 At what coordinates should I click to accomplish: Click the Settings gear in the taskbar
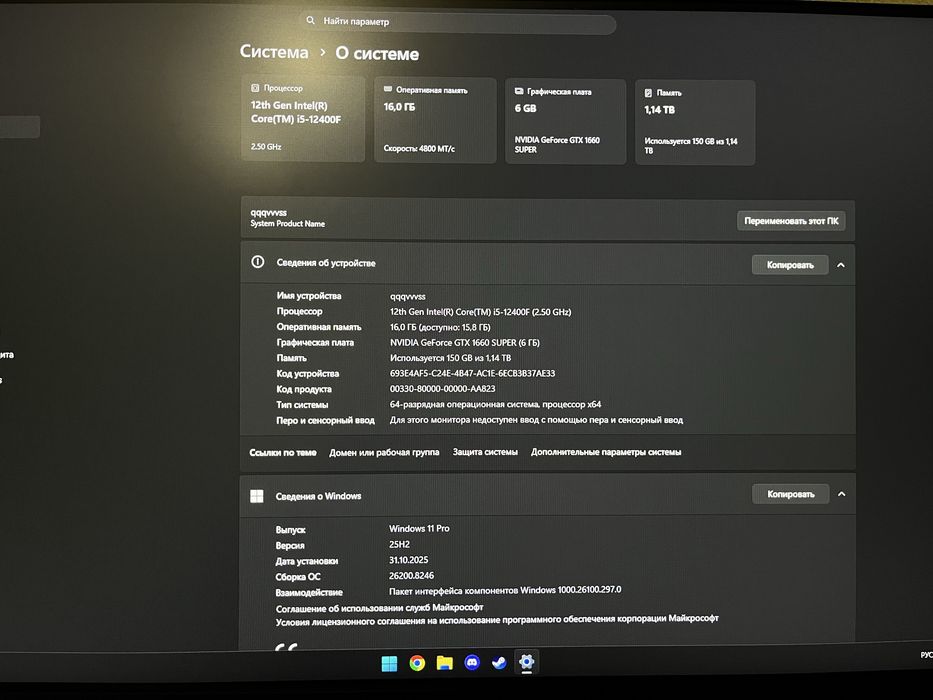[527, 661]
